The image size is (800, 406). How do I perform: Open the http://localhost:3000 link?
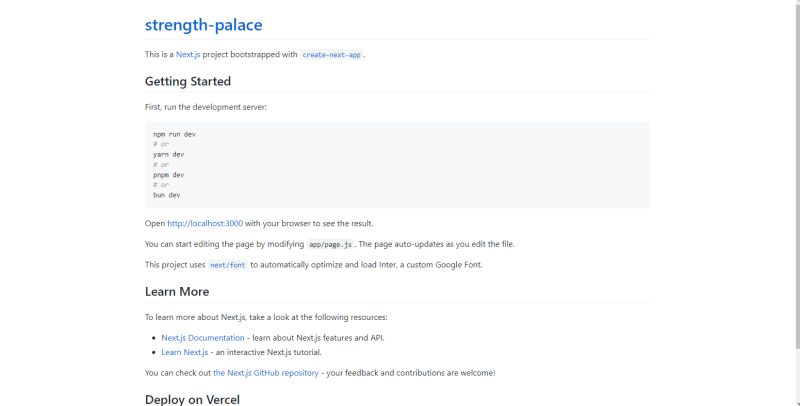pyautogui.click(x=205, y=223)
